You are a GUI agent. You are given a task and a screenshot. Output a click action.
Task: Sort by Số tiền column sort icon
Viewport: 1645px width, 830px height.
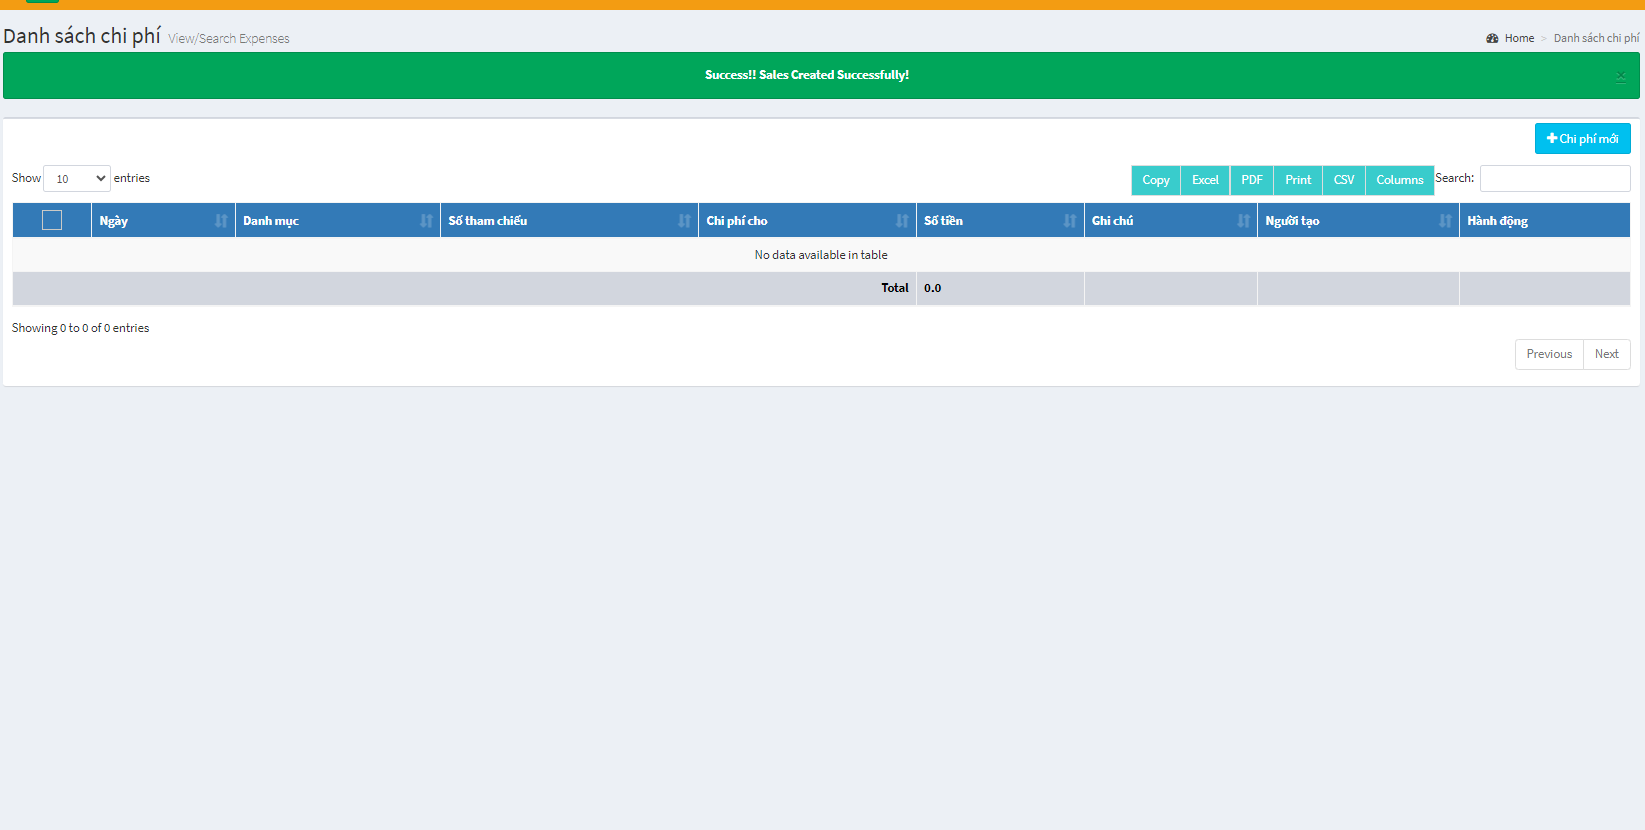(1070, 221)
